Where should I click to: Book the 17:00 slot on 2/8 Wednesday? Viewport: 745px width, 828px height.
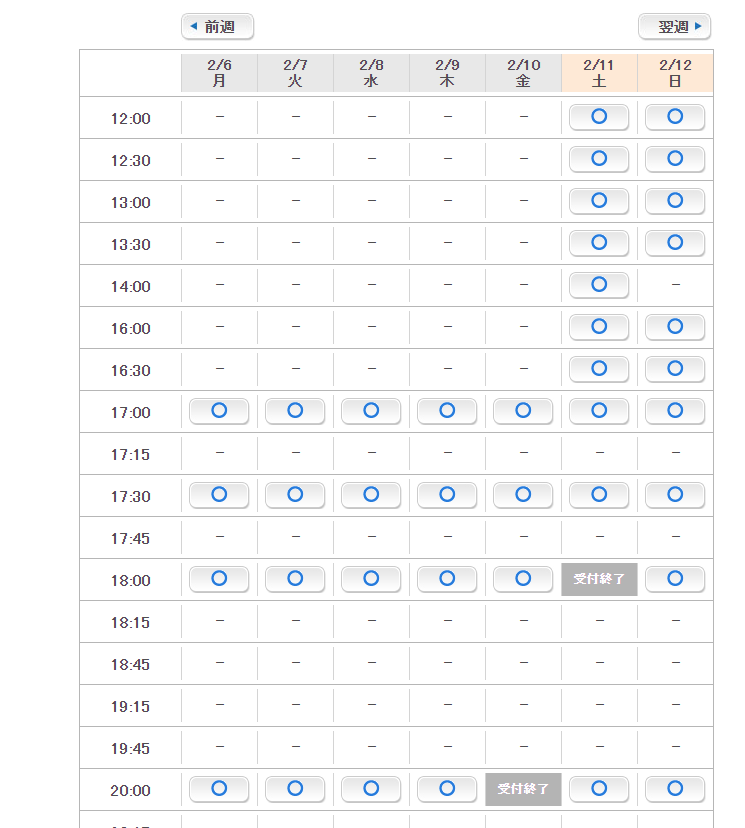pyautogui.click(x=371, y=411)
